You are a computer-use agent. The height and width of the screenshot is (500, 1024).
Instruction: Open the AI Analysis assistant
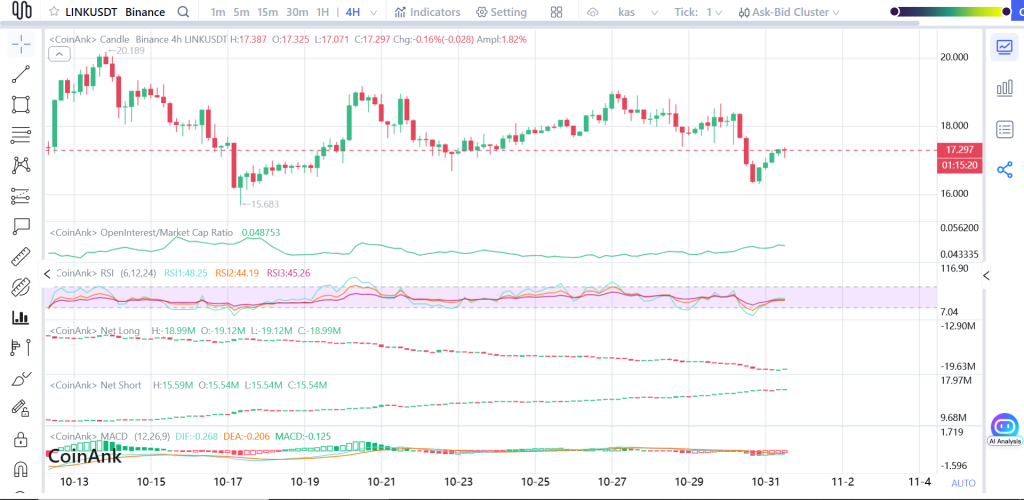coord(1004,428)
